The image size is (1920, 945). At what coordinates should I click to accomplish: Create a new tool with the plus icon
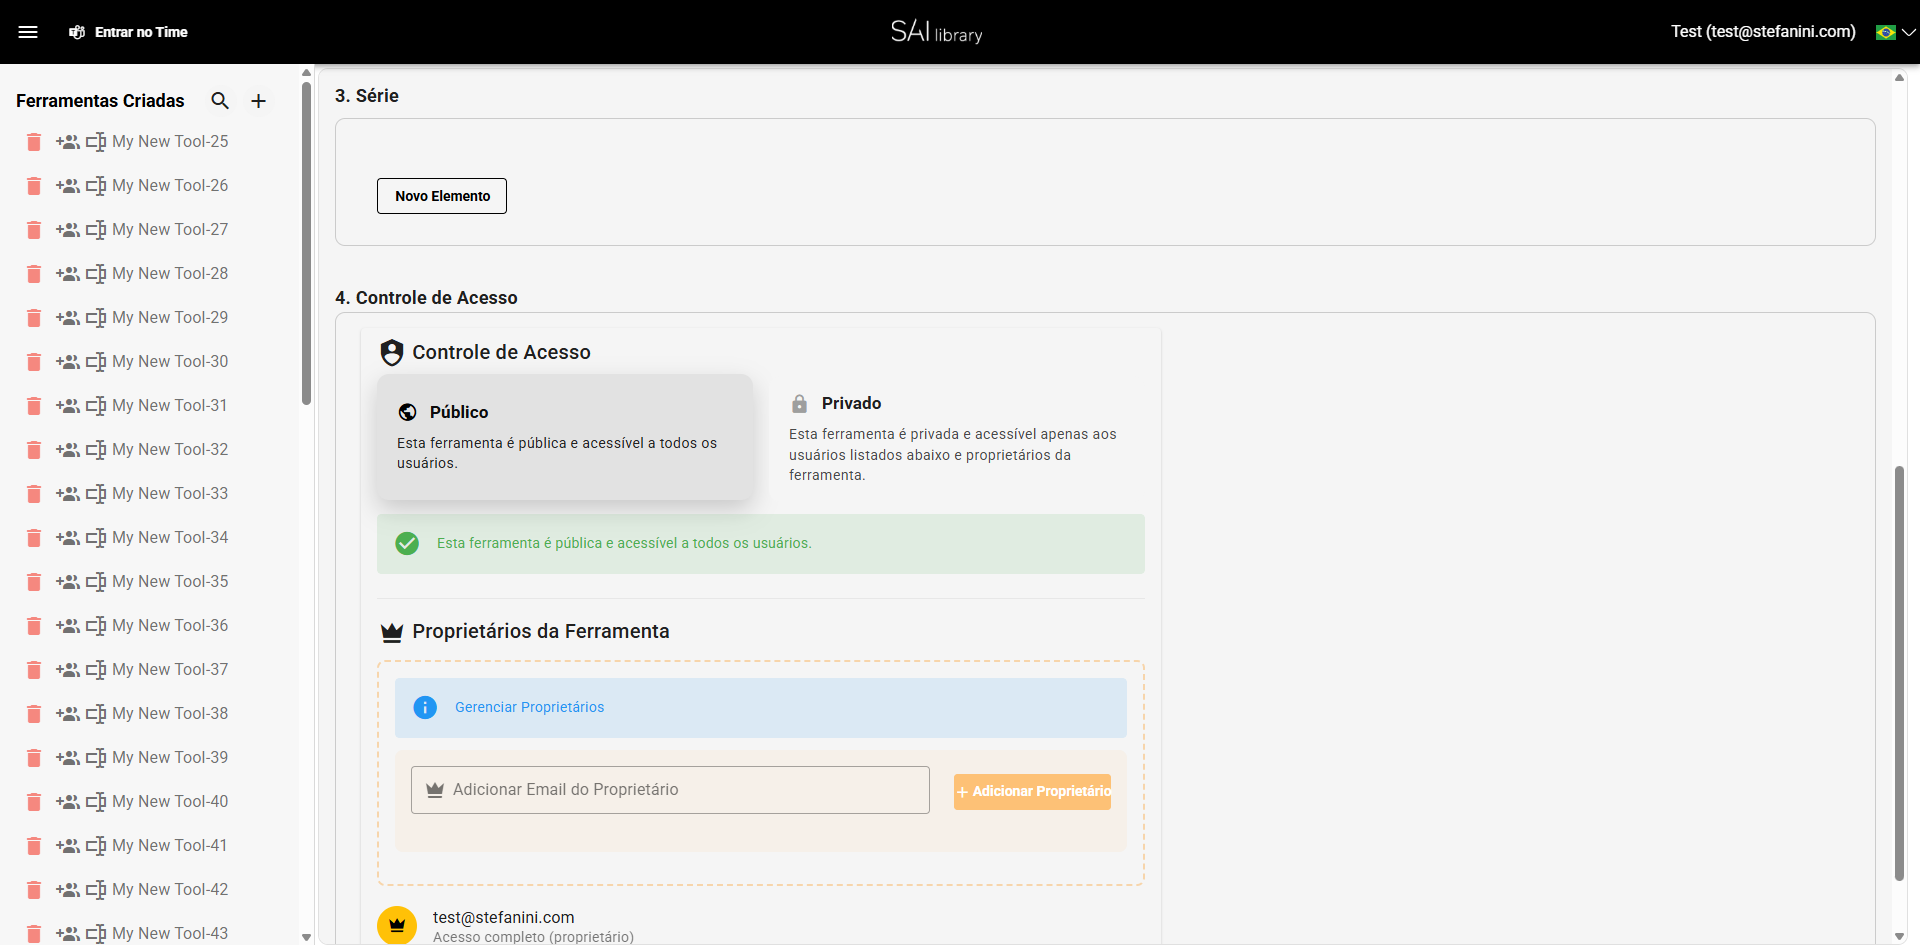tap(258, 101)
